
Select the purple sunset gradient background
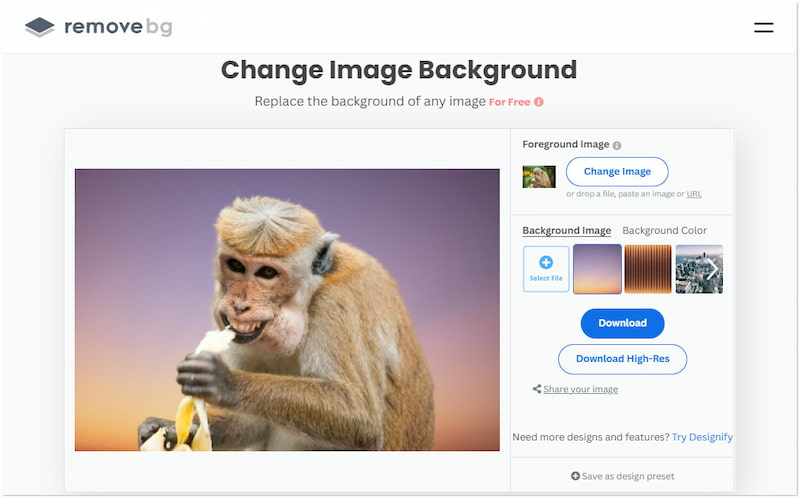[x=597, y=269]
